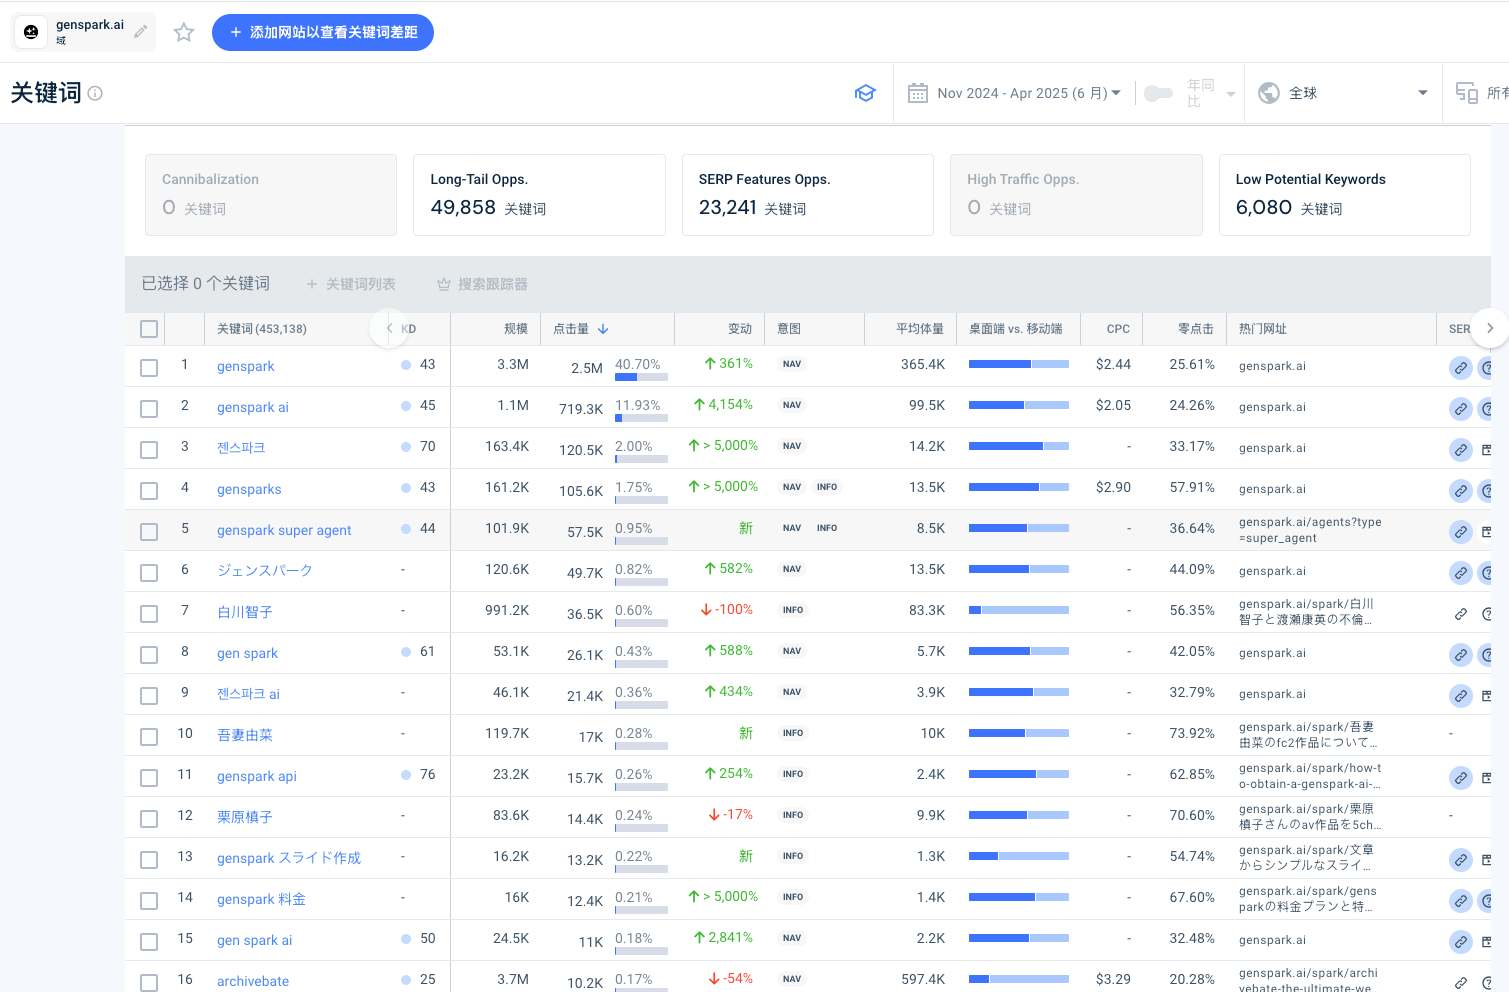Click the star favorite icon
This screenshot has height=992, width=1509.
(x=184, y=32)
